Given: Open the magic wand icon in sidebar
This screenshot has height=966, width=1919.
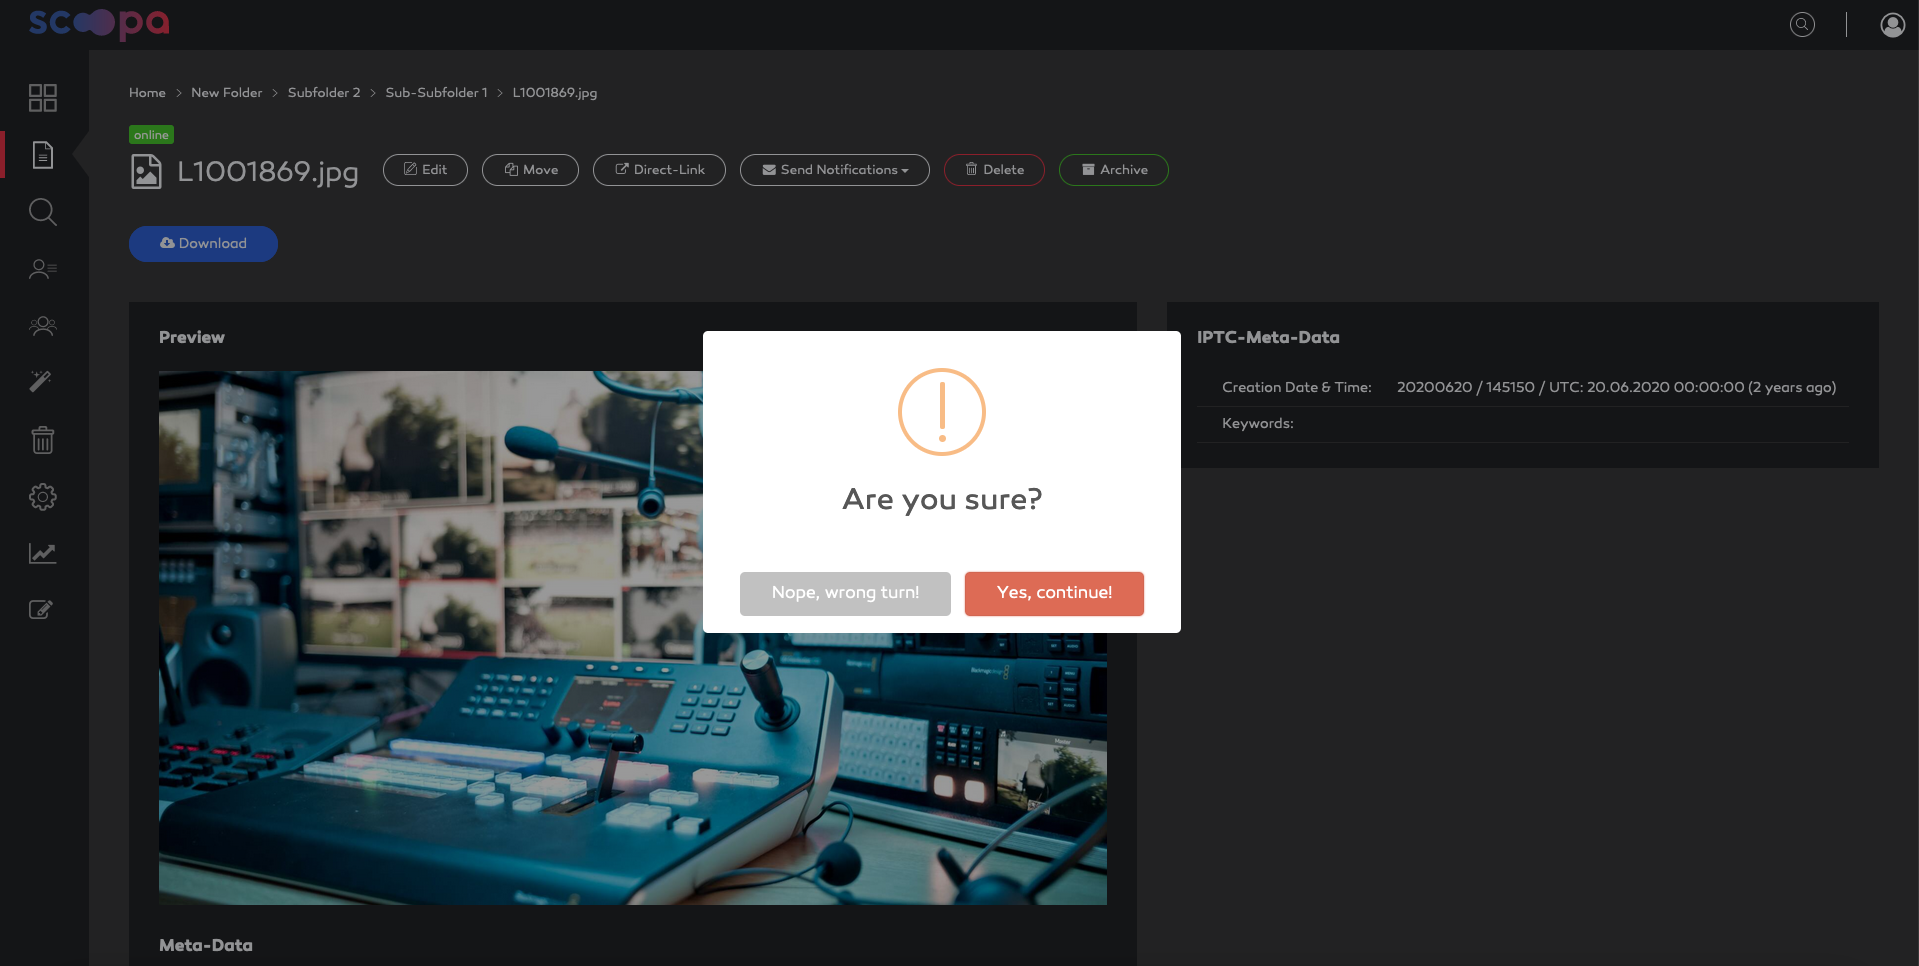Looking at the screenshot, I should point(41,382).
